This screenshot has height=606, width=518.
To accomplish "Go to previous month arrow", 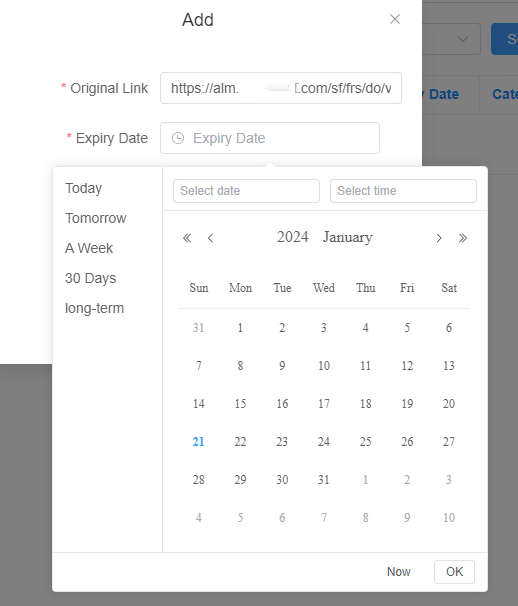I will [x=211, y=238].
